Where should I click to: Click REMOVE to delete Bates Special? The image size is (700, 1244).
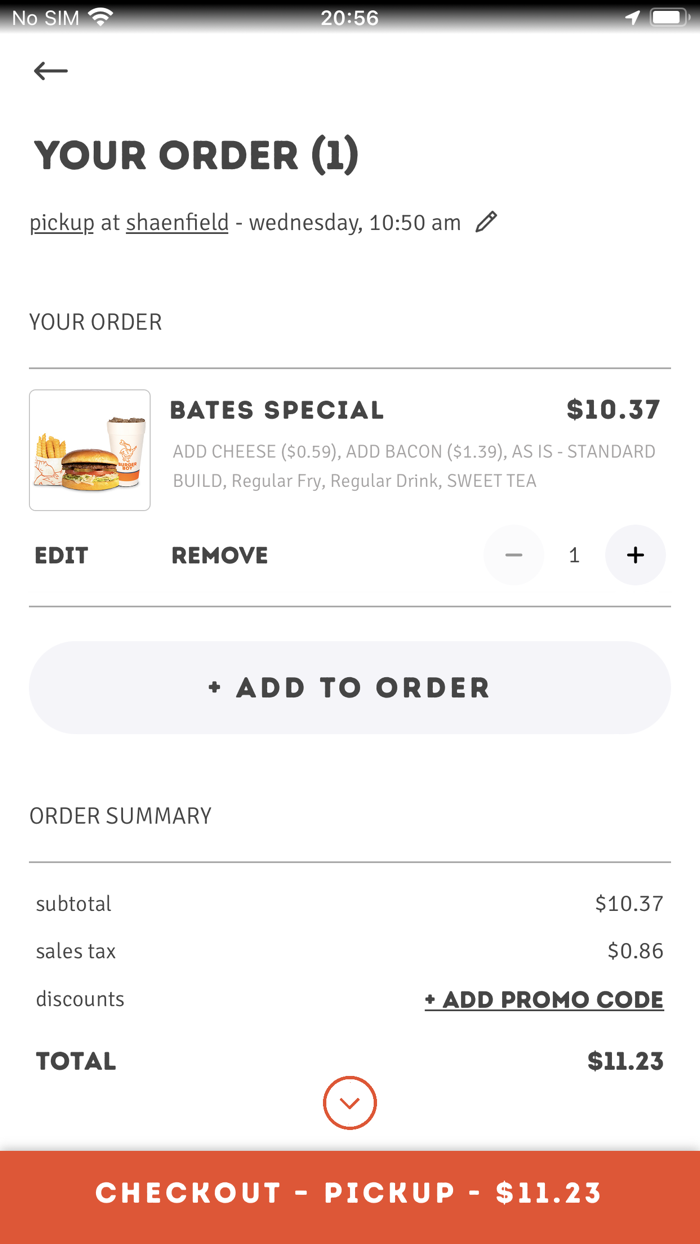219,555
